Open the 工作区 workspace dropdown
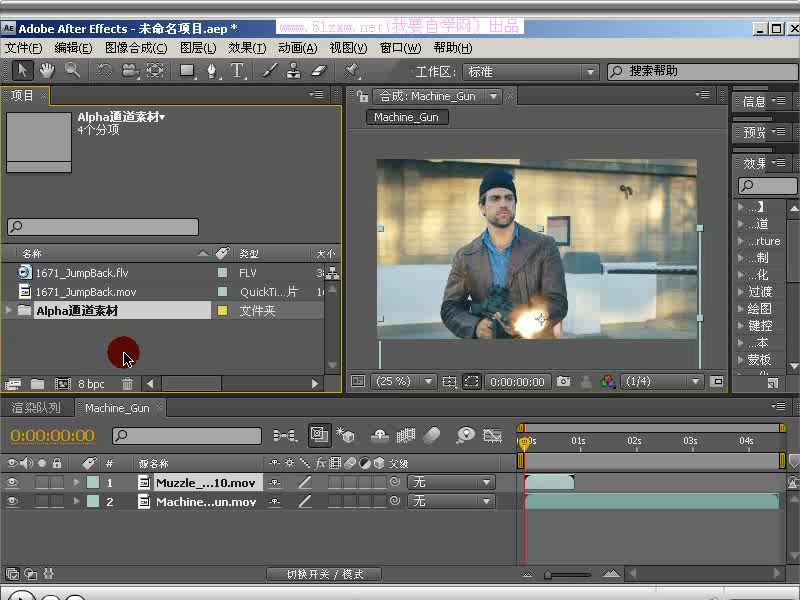The width and height of the screenshot is (800, 600). pyautogui.click(x=530, y=72)
